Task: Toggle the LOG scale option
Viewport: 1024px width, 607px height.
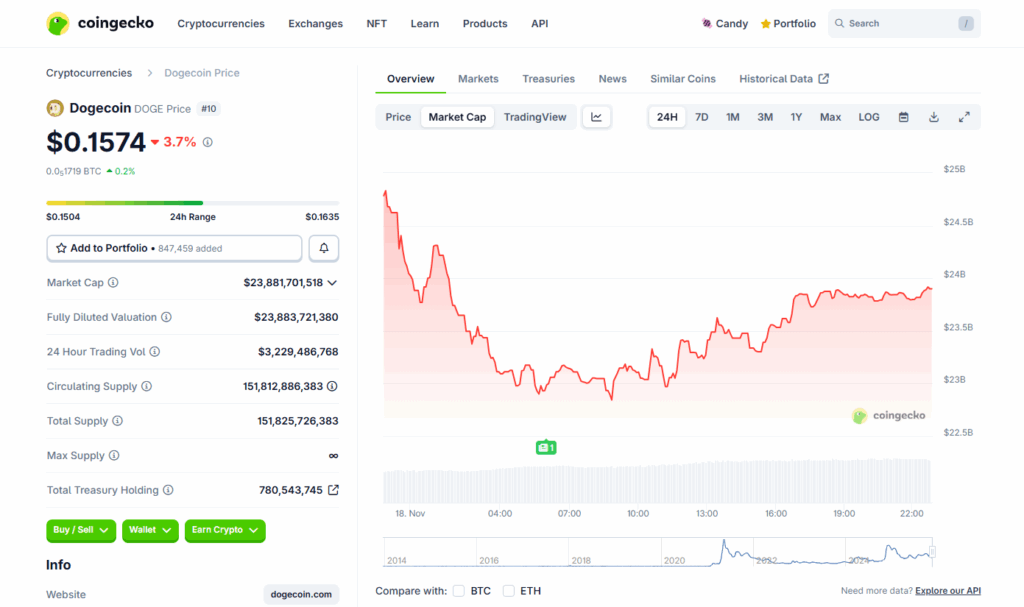Action: point(868,117)
